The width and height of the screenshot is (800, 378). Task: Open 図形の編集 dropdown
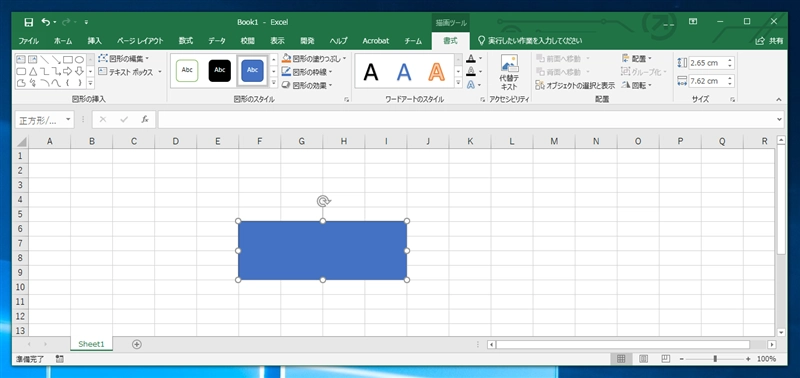pos(124,59)
